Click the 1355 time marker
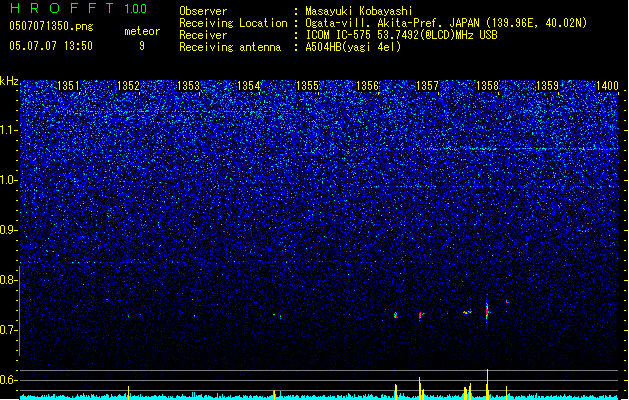629x400 pixels. click(307, 86)
